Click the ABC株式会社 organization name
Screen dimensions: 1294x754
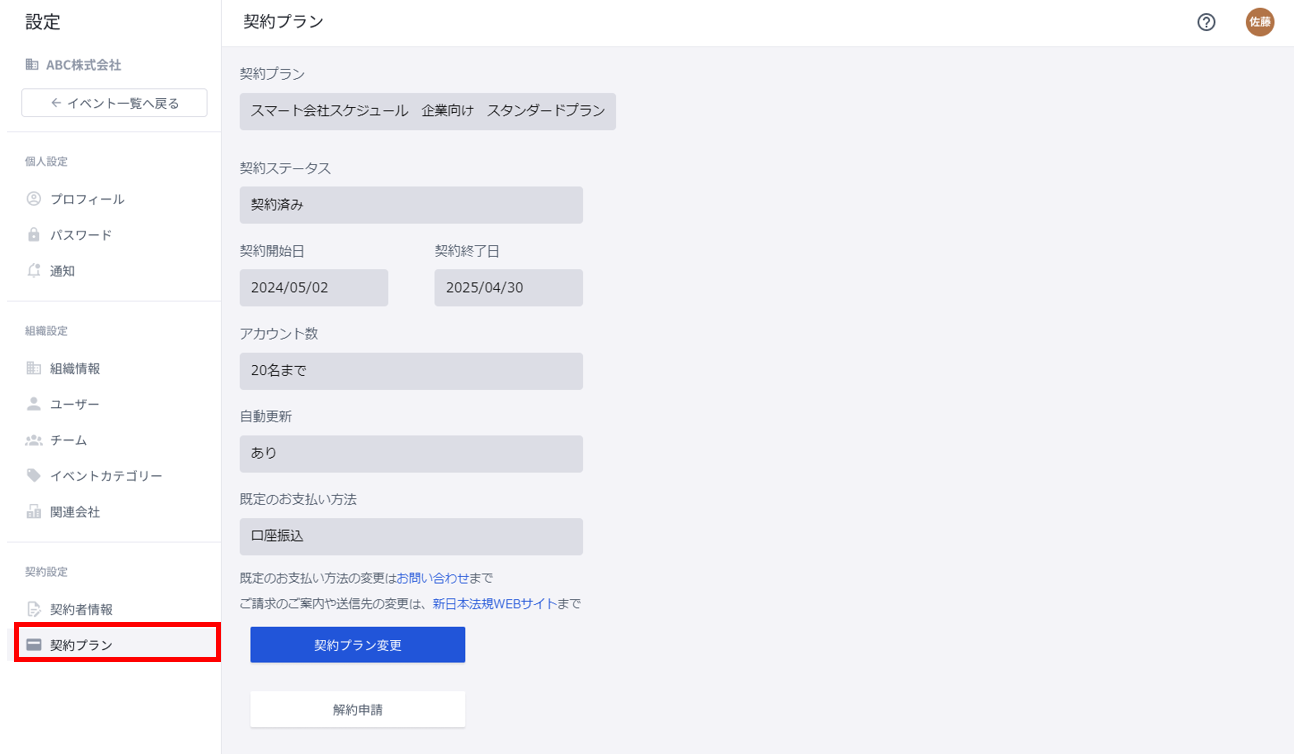(x=84, y=65)
